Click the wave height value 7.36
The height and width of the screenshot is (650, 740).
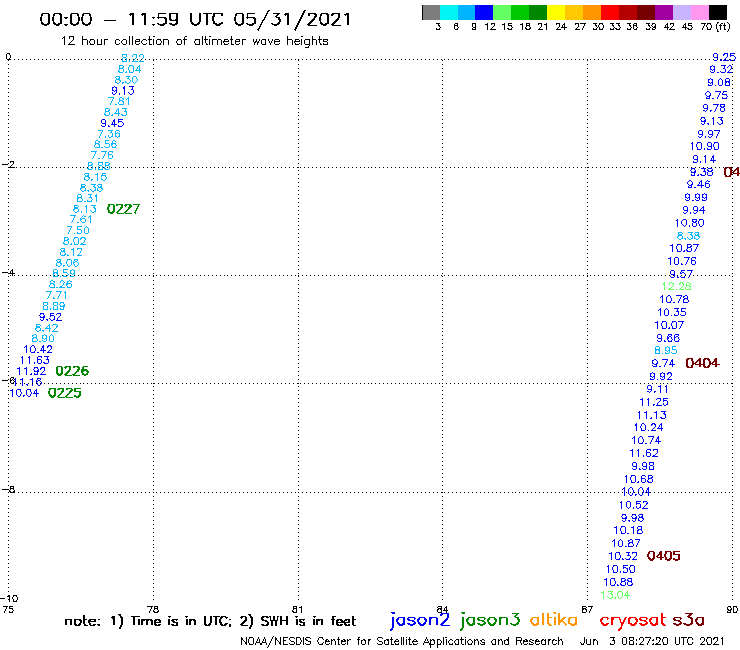(x=109, y=134)
